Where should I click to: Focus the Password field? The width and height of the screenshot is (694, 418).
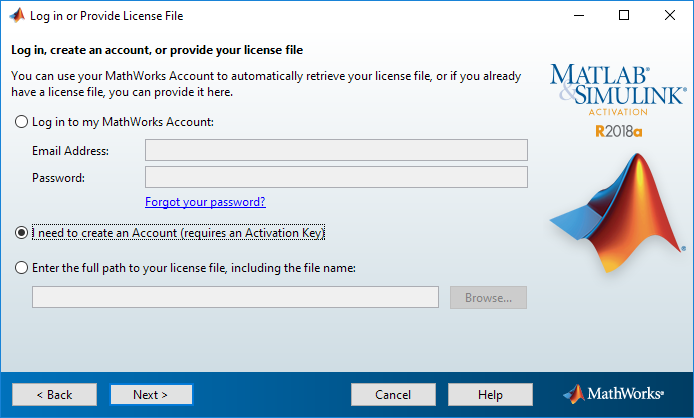tap(336, 177)
